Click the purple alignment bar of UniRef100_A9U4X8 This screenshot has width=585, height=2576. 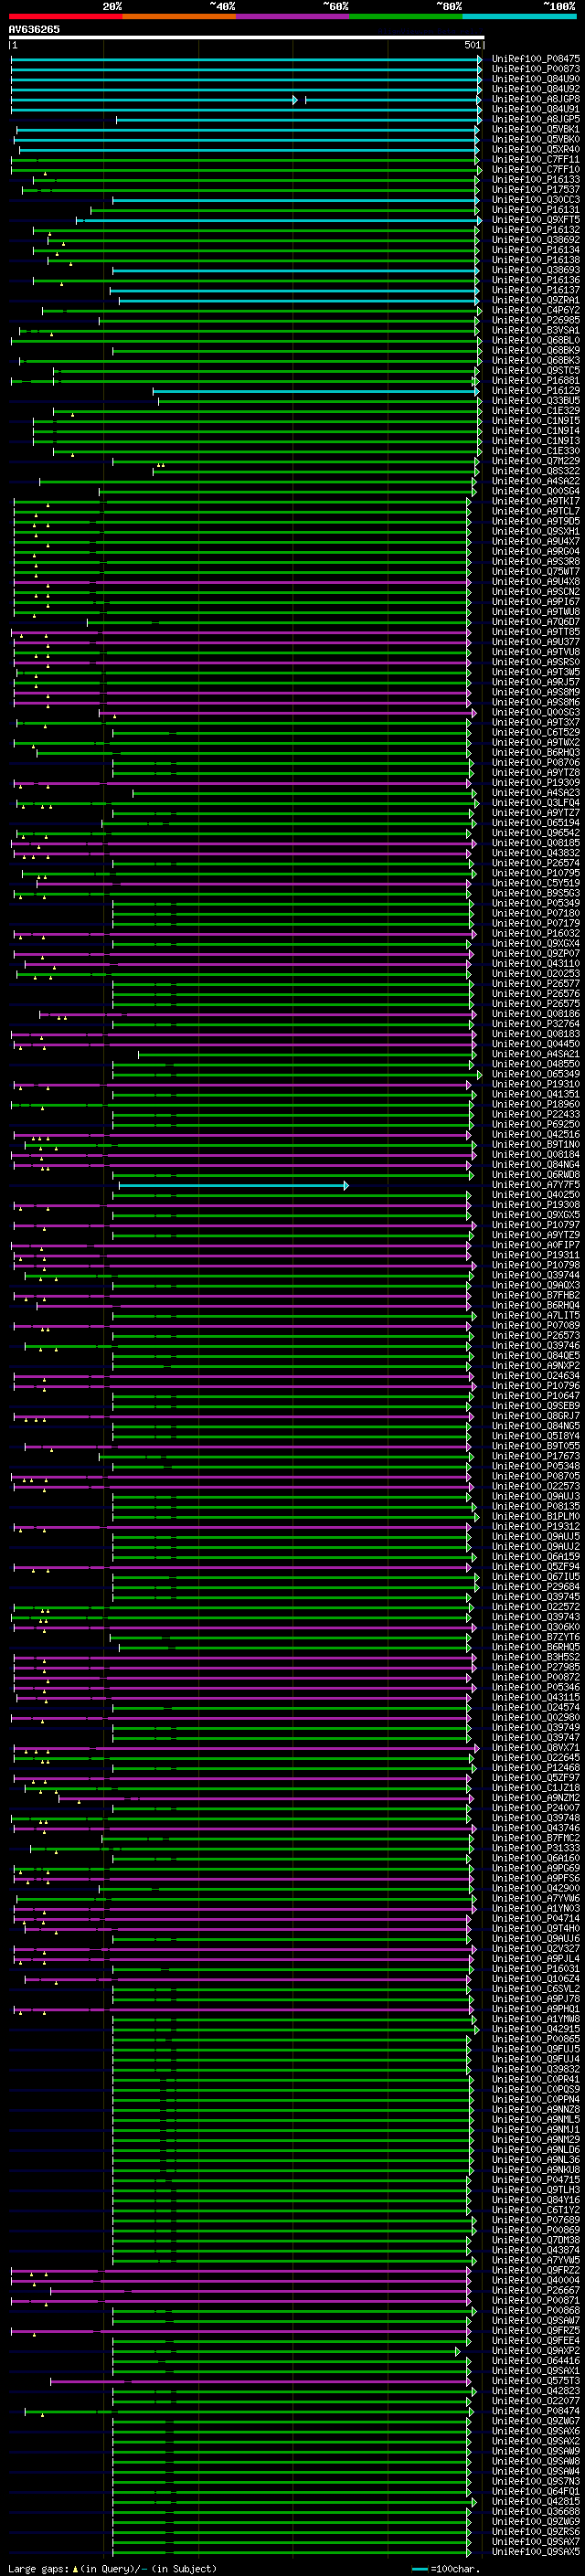242,582
